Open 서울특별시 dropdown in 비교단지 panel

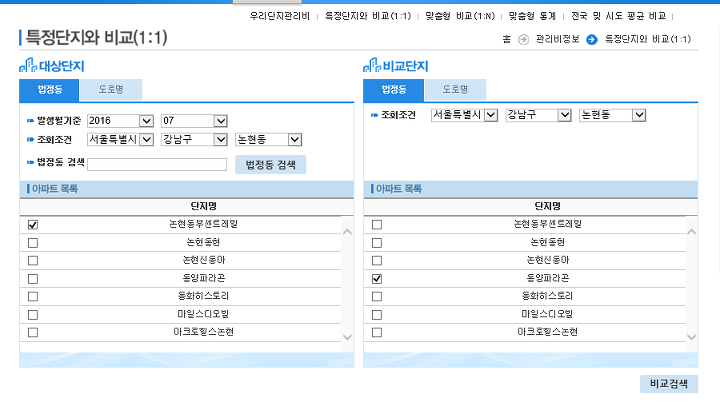coord(464,115)
